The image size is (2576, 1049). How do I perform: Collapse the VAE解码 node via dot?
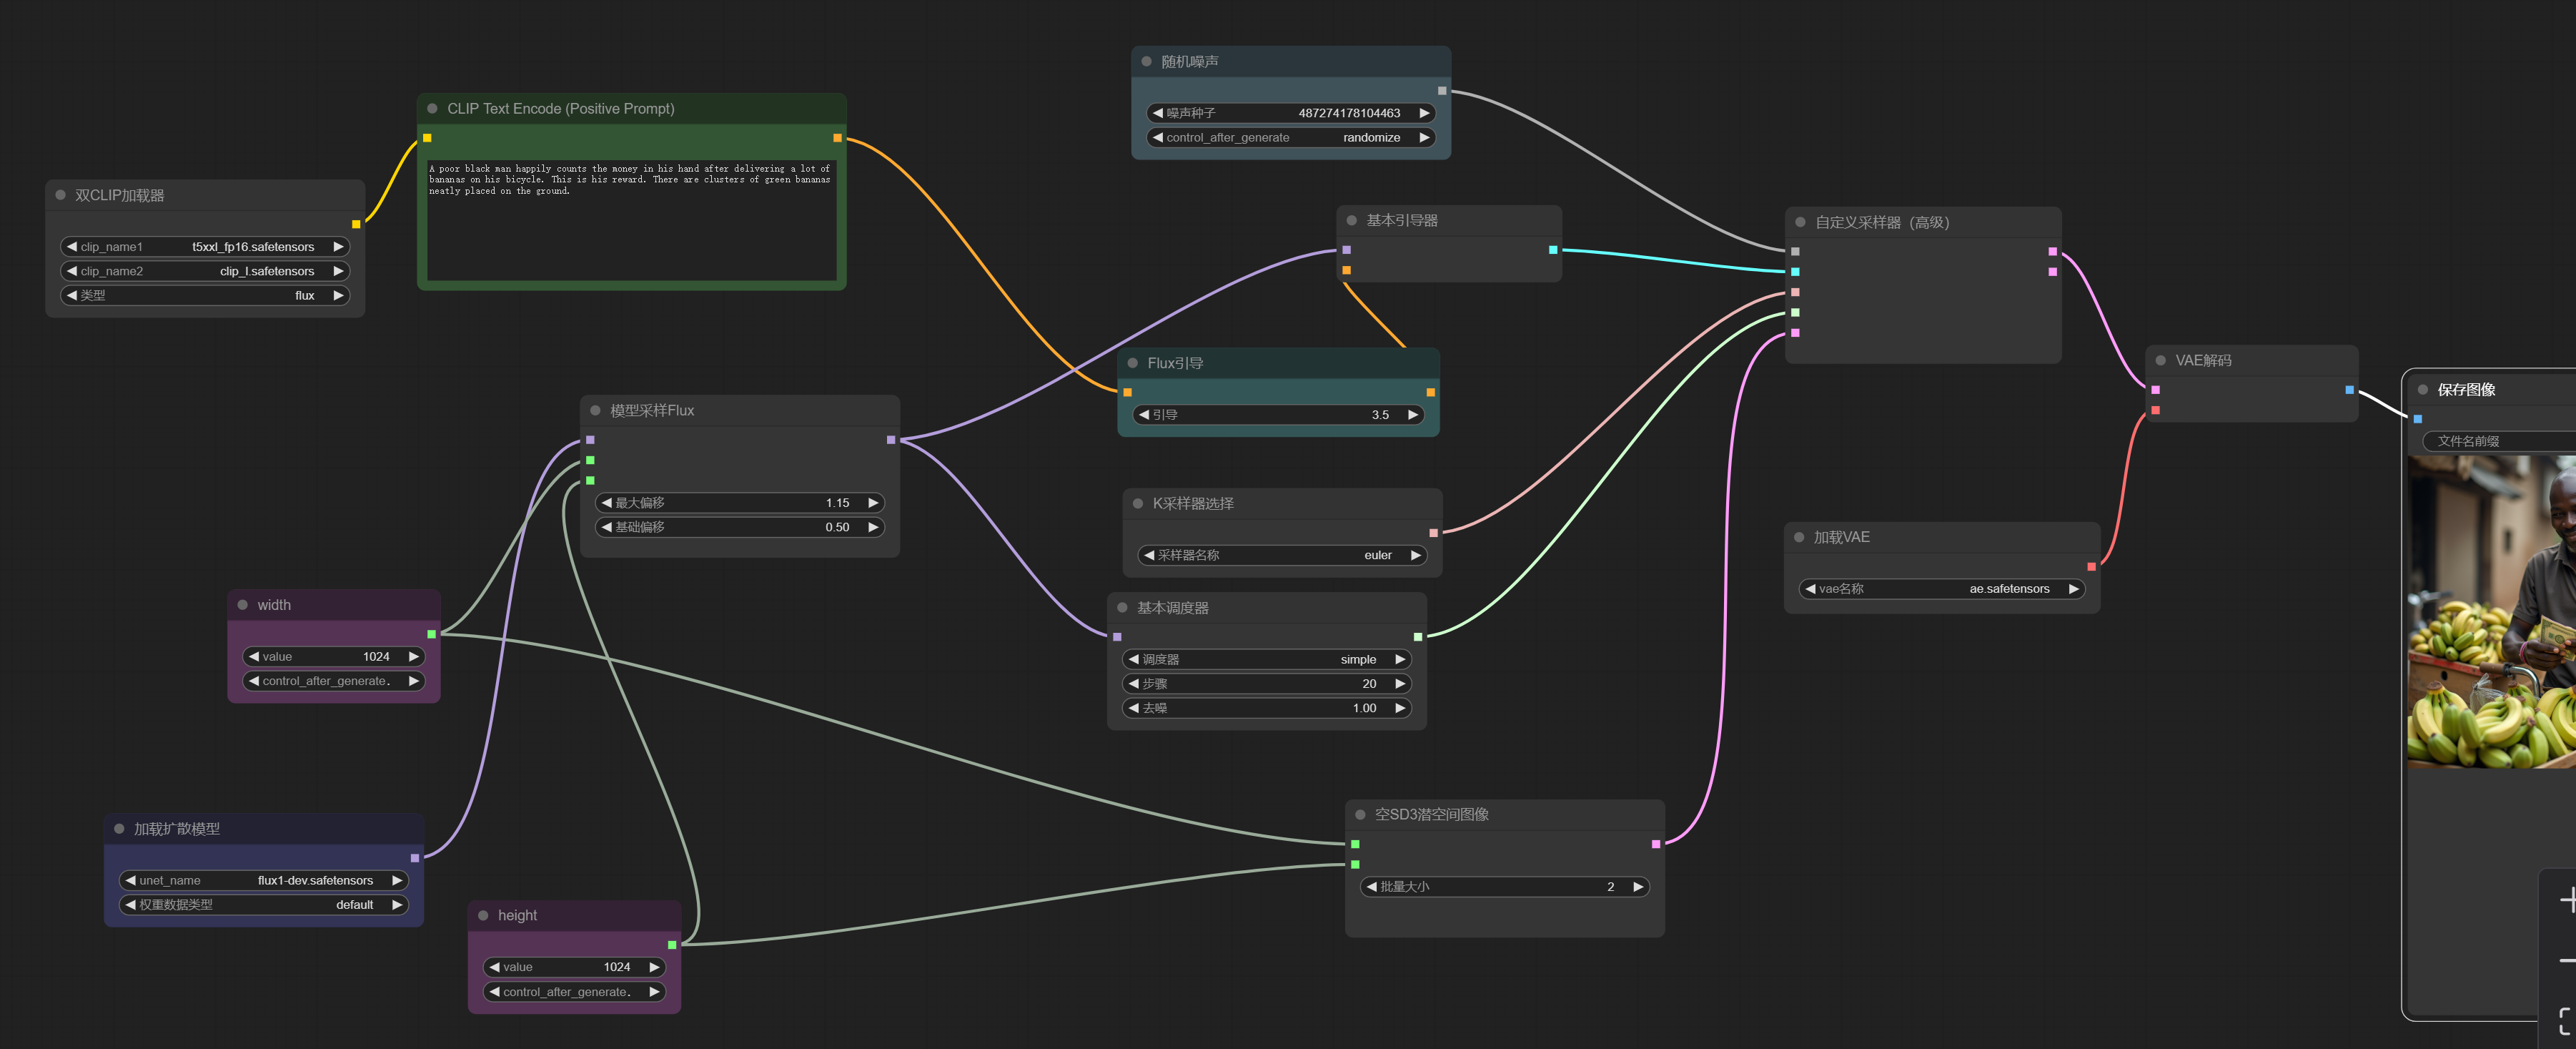2161,360
